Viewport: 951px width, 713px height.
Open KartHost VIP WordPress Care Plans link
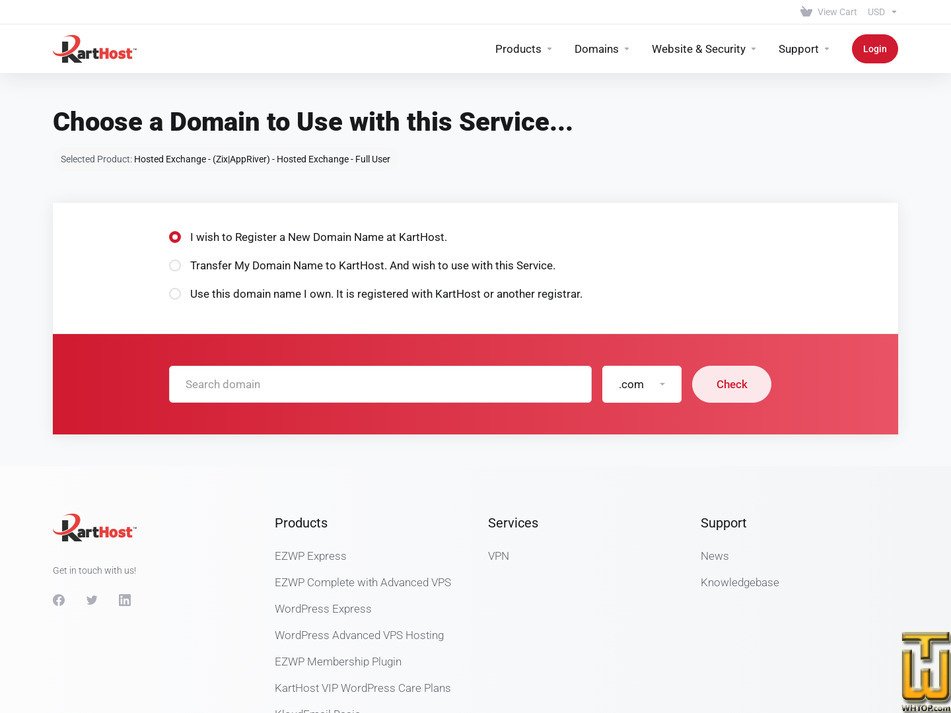(363, 688)
